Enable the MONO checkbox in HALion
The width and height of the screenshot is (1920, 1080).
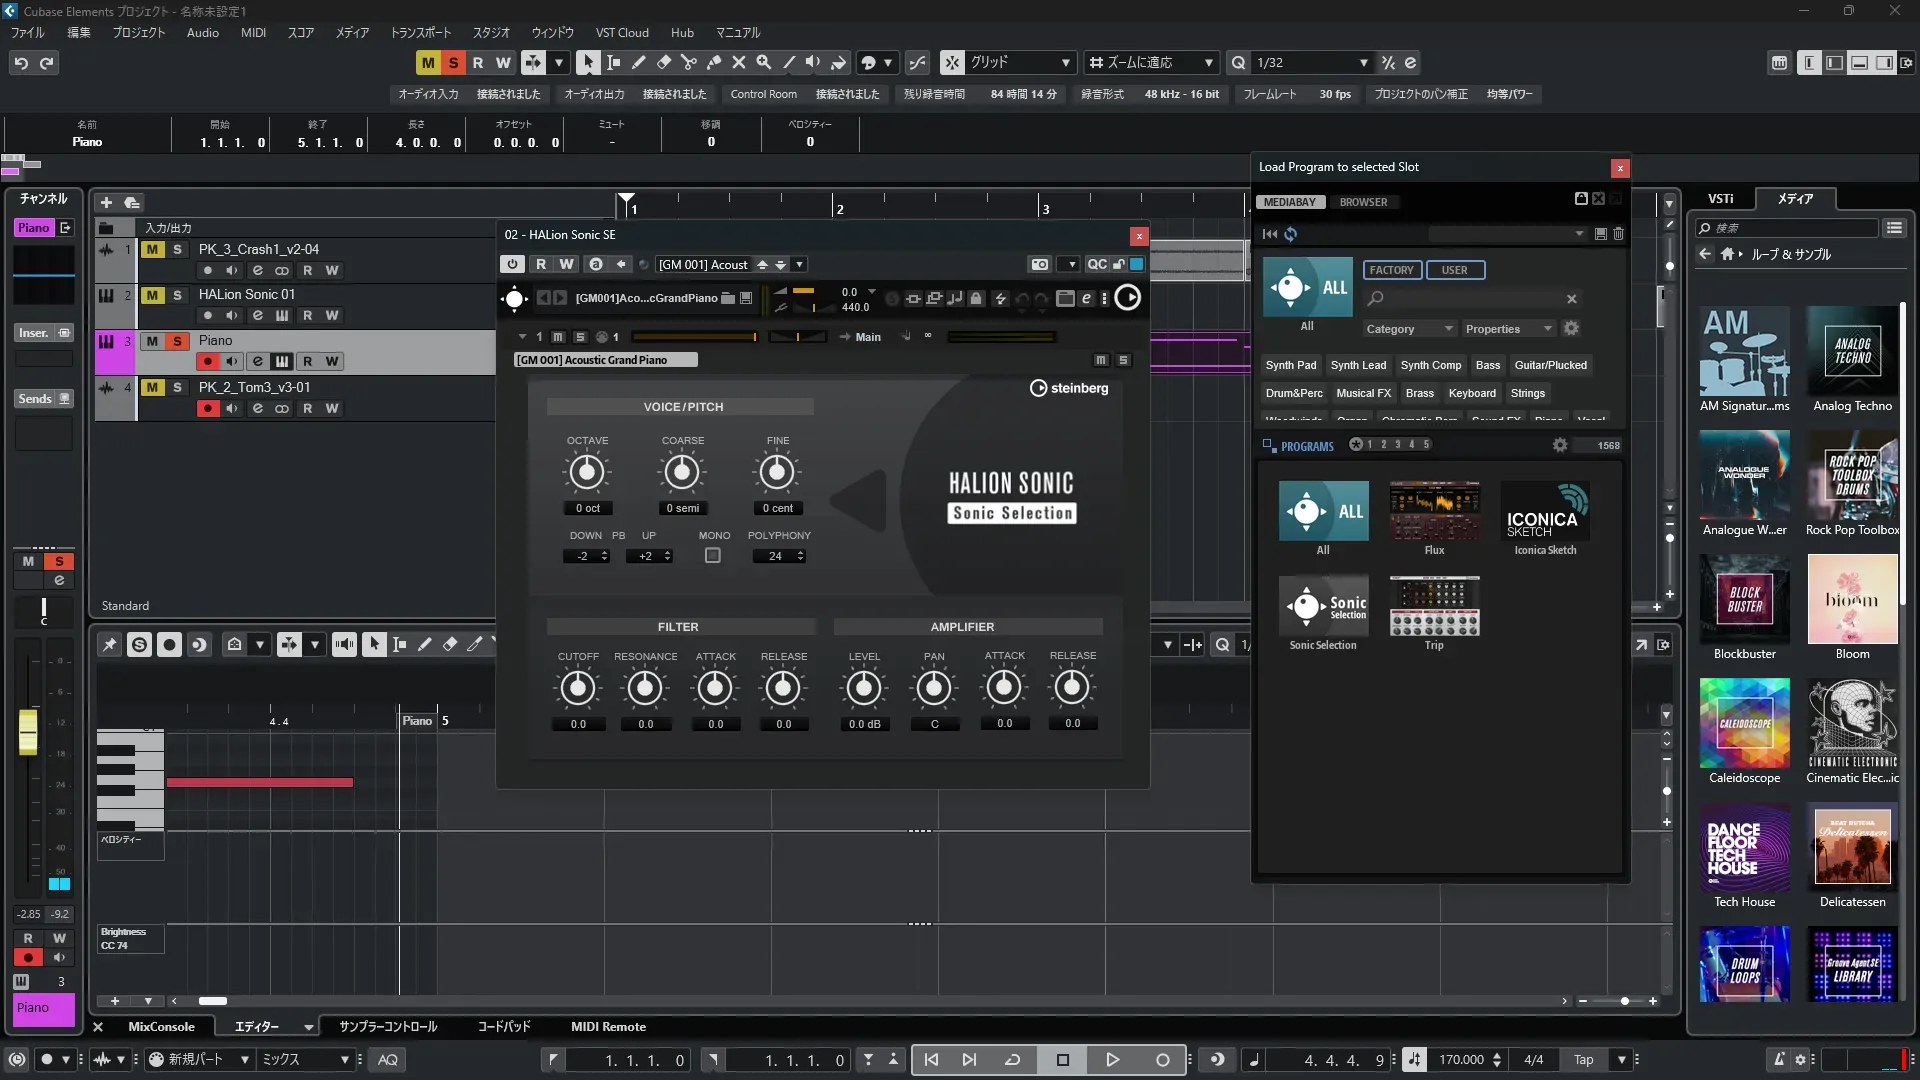coord(712,555)
